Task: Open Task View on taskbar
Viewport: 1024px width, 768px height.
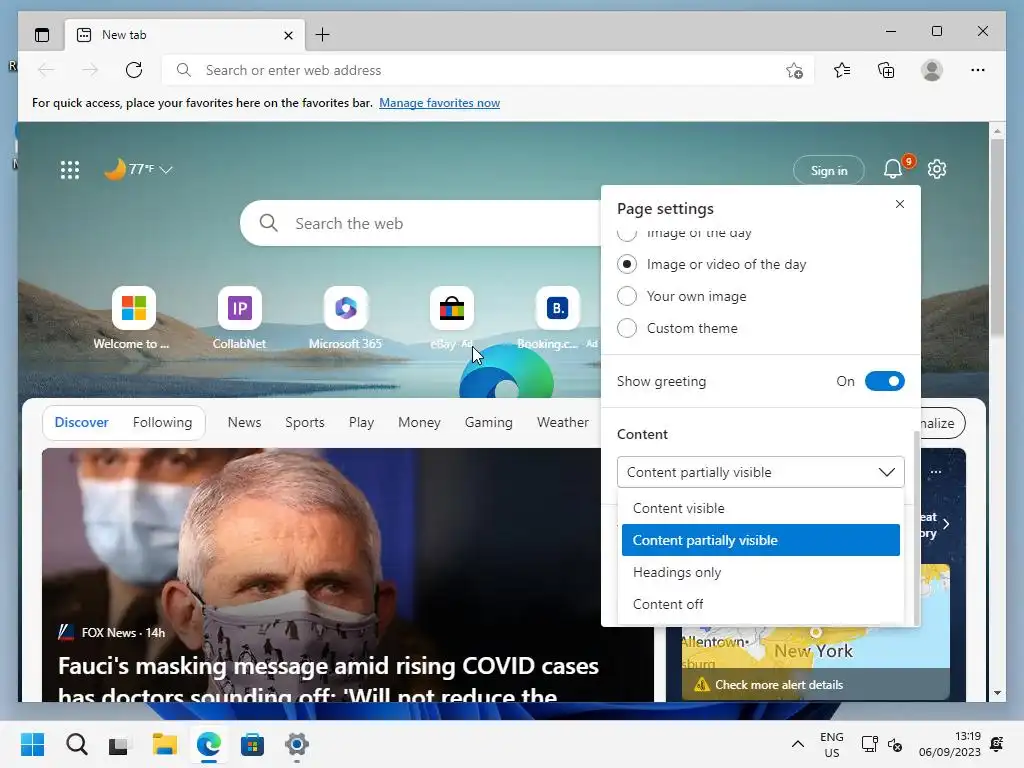Action: (x=119, y=744)
